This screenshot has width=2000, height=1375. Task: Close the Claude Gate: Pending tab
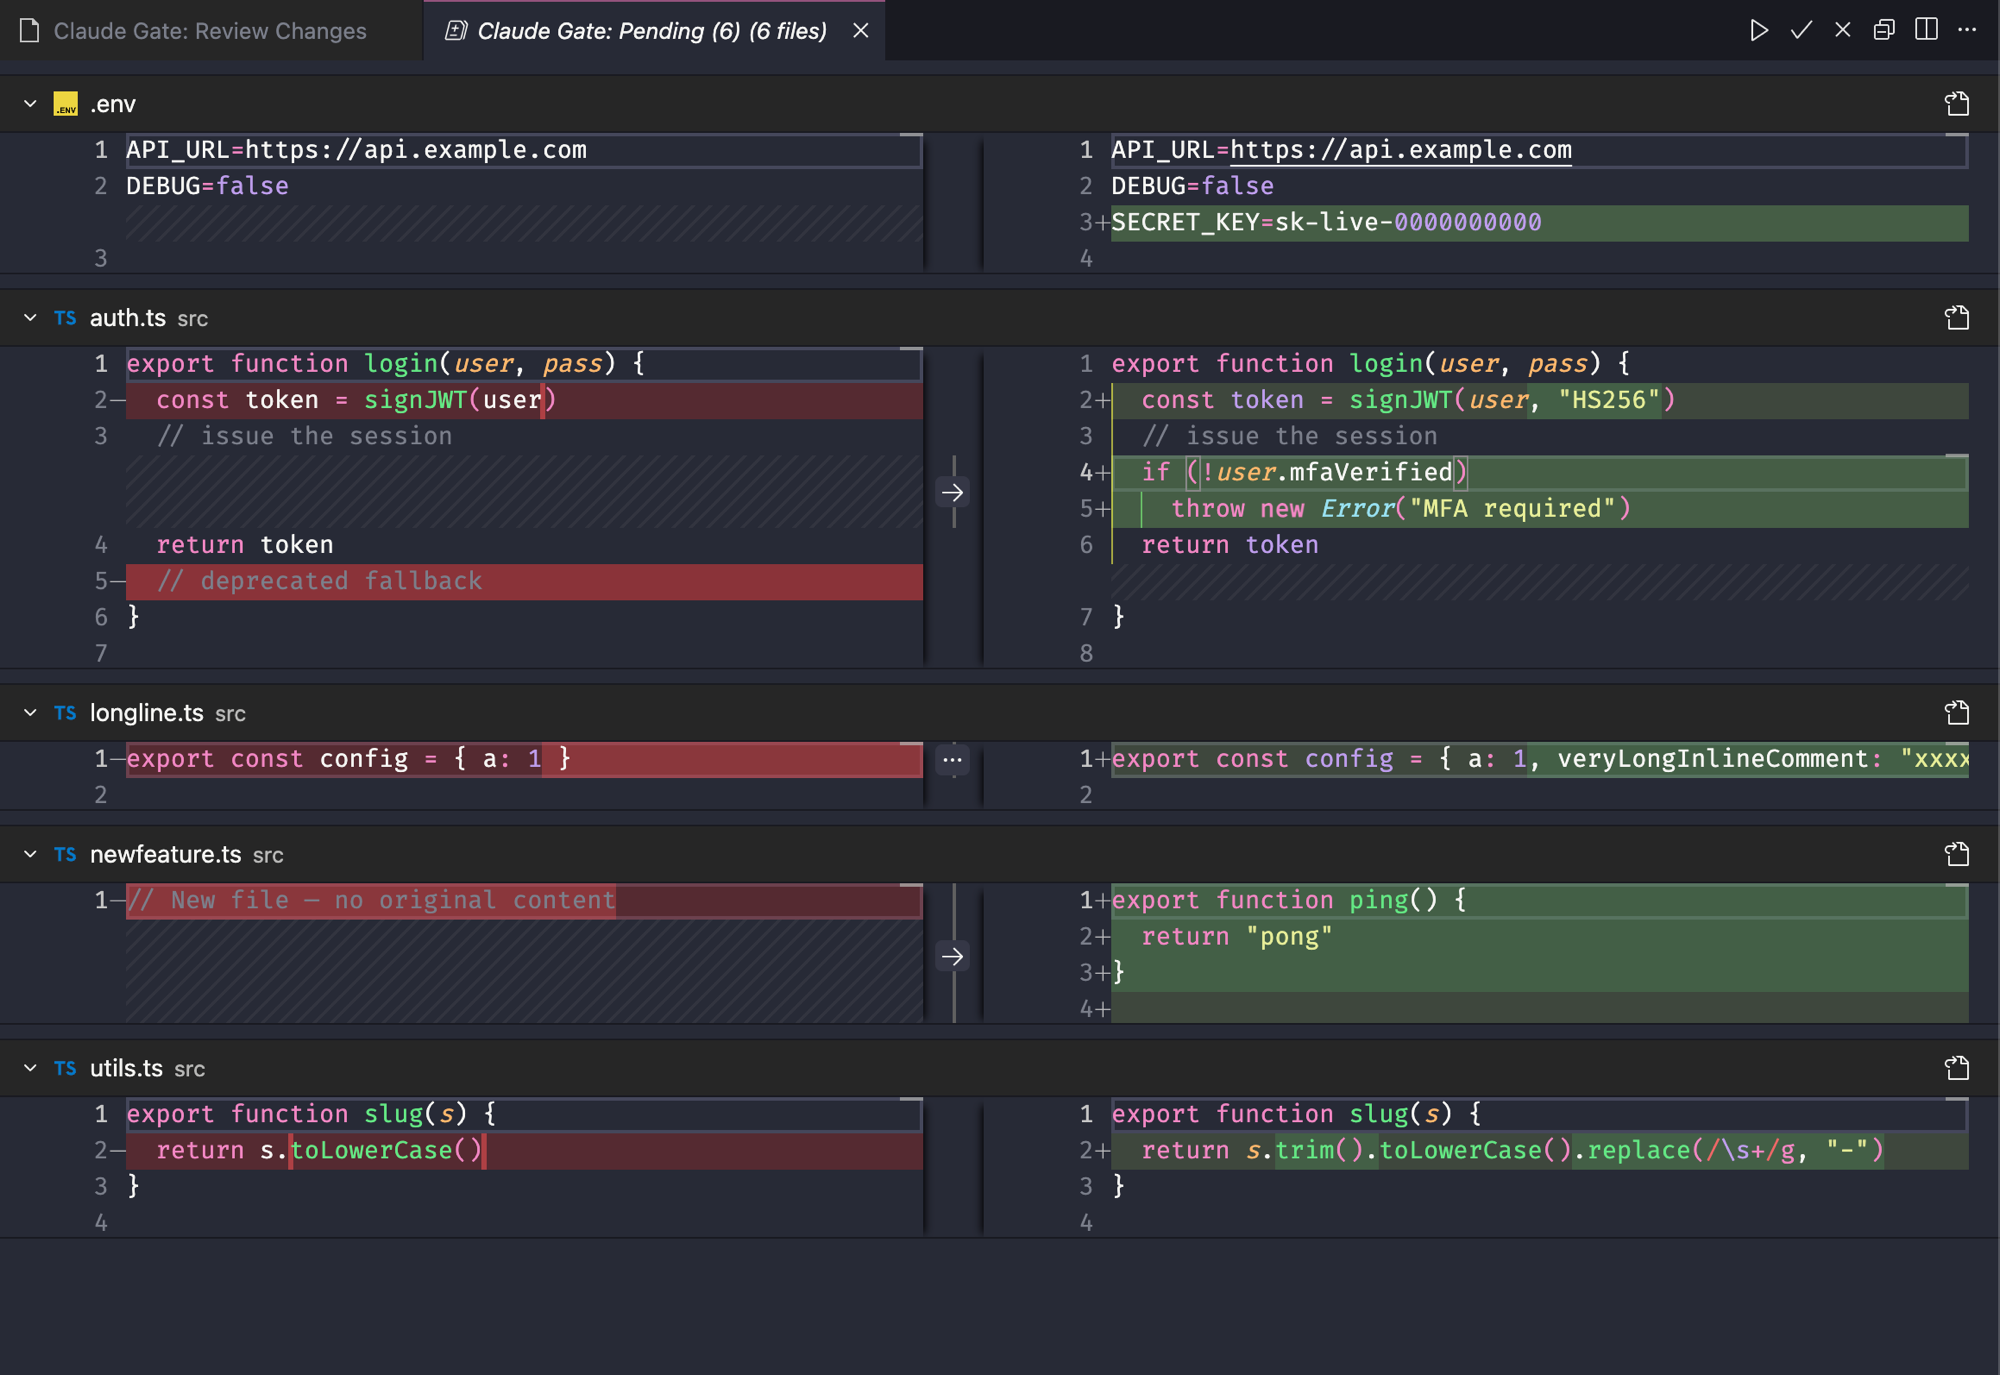(x=861, y=30)
